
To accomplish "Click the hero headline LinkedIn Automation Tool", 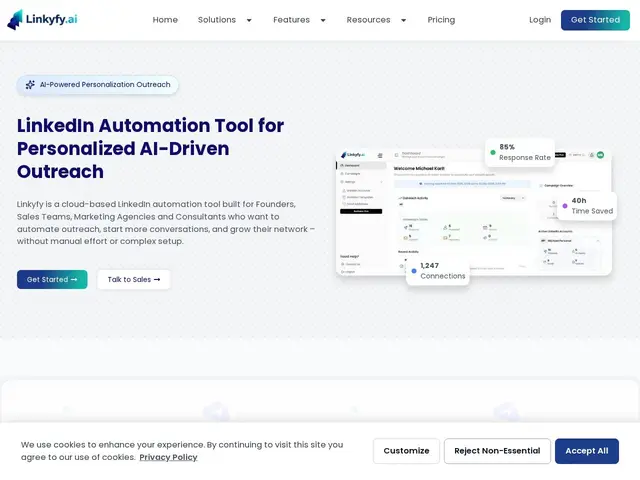I will [x=151, y=148].
